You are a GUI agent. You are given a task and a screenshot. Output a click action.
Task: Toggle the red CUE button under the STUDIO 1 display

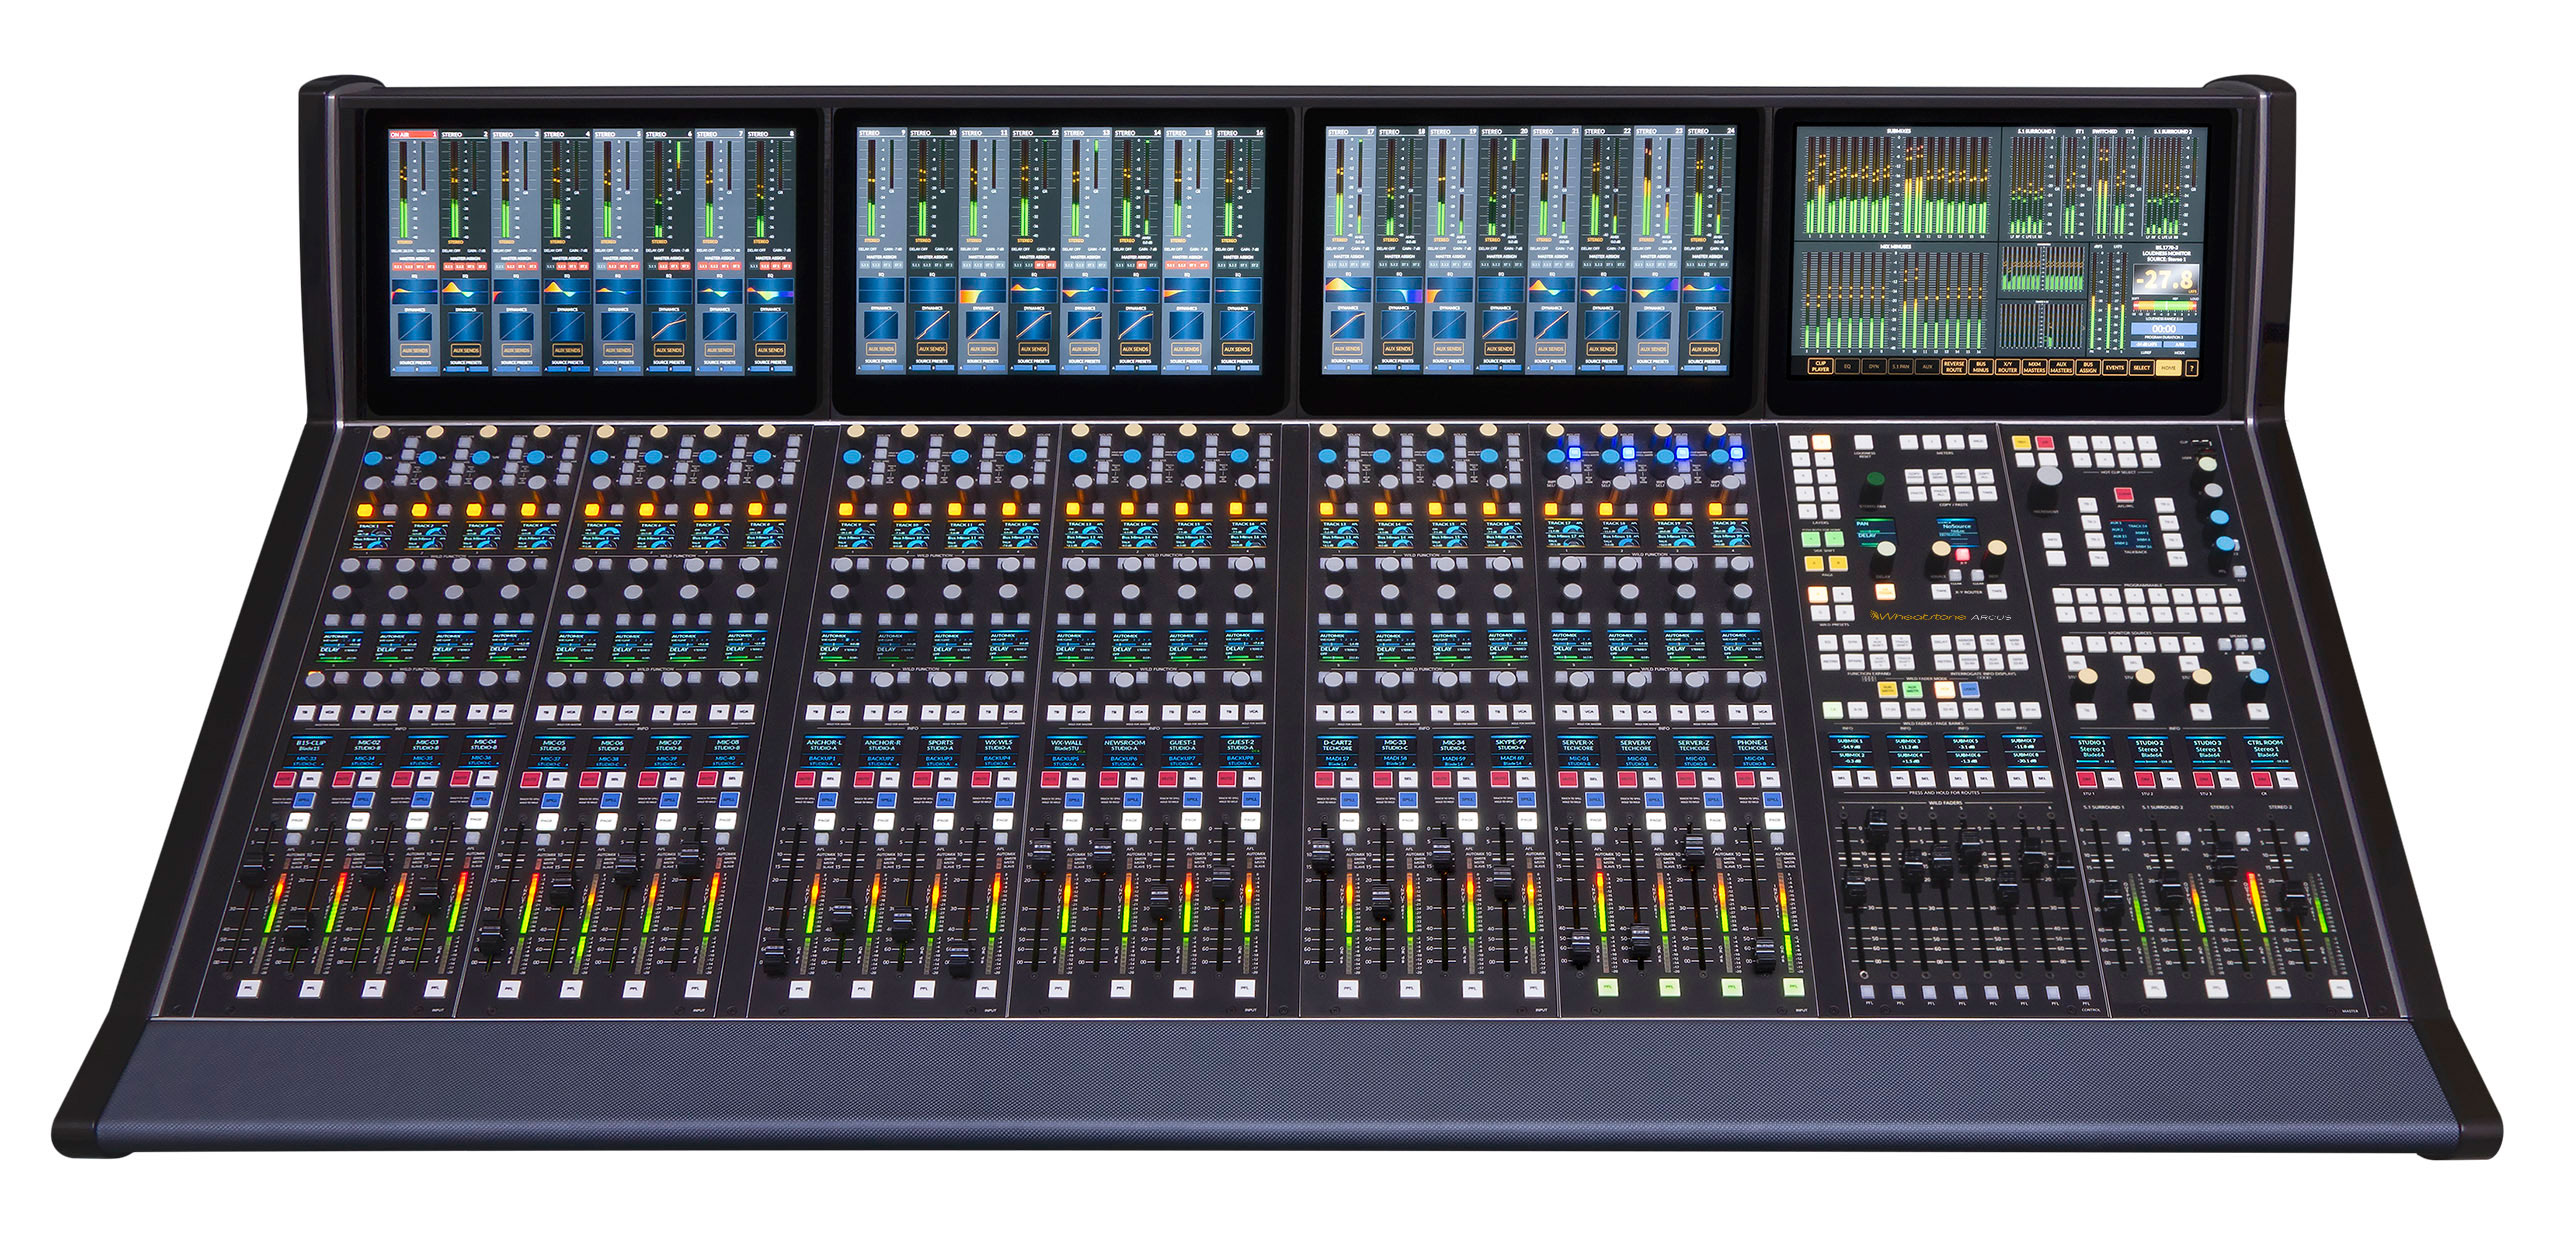[x=2087, y=783]
